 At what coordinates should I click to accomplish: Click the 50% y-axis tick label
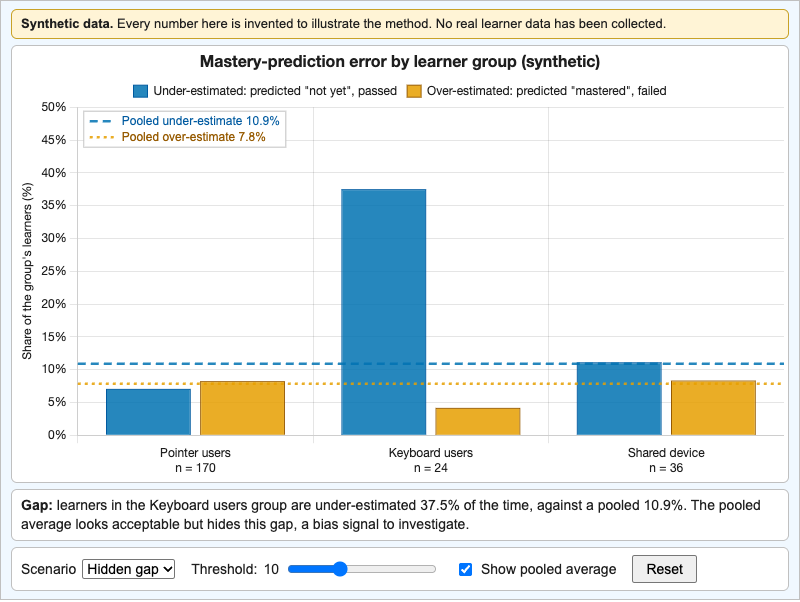point(54,107)
